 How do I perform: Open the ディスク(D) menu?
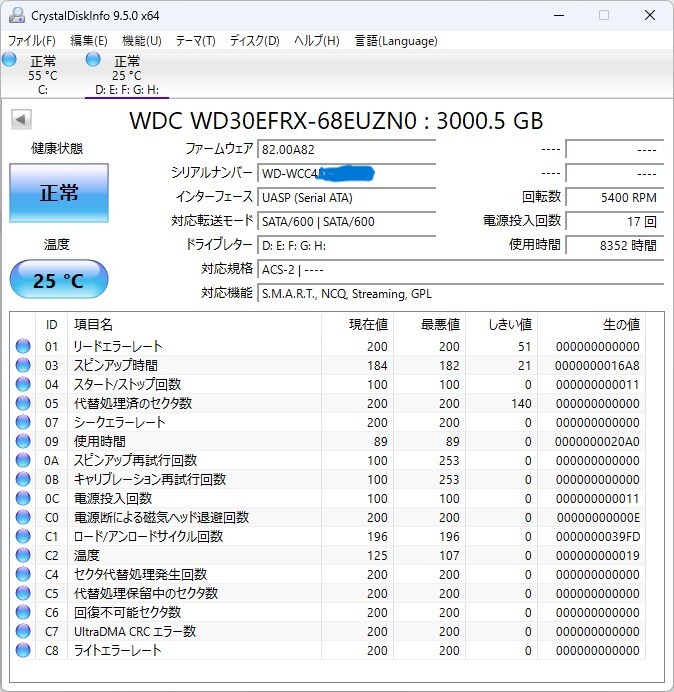[255, 41]
